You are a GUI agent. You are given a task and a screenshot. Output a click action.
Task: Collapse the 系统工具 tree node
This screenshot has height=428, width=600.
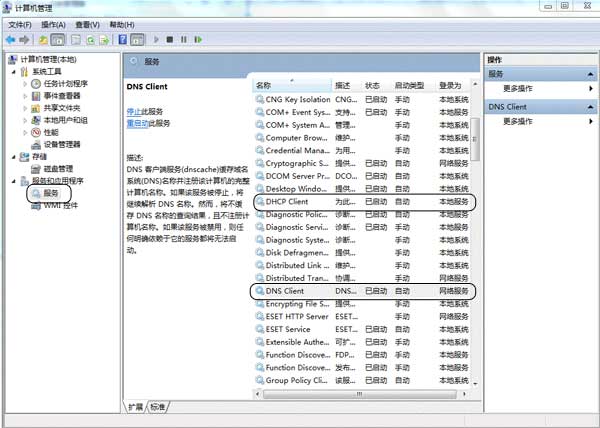point(13,72)
